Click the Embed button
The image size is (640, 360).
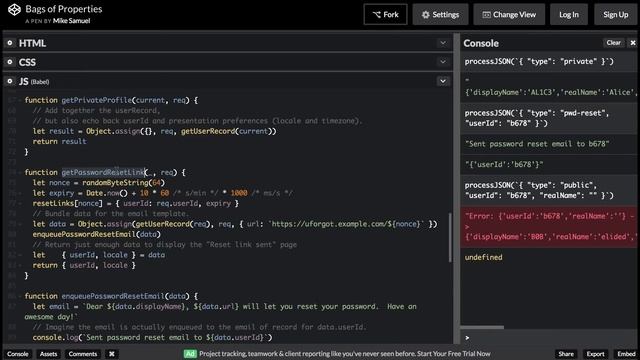tap(626, 354)
